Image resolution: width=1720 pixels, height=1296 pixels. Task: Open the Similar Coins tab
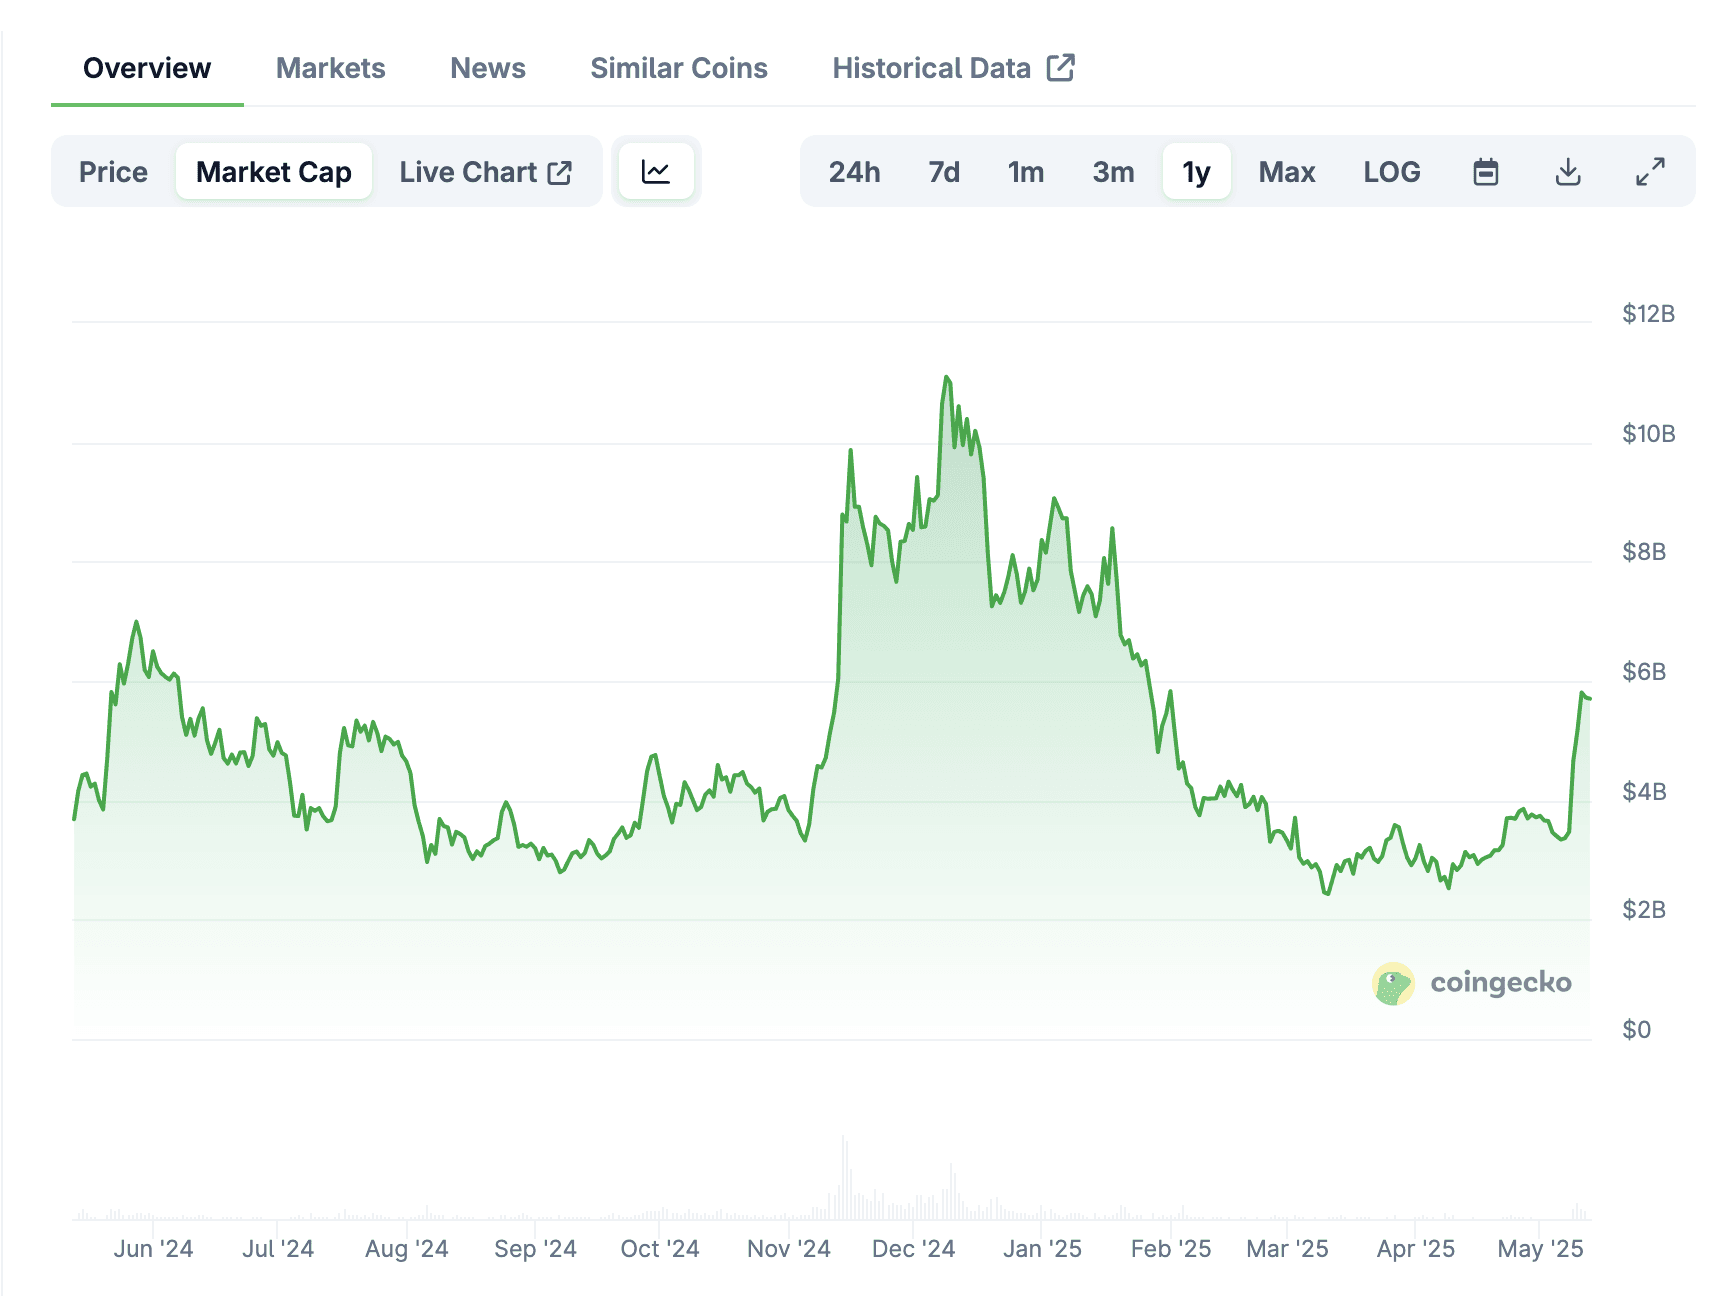tap(678, 68)
